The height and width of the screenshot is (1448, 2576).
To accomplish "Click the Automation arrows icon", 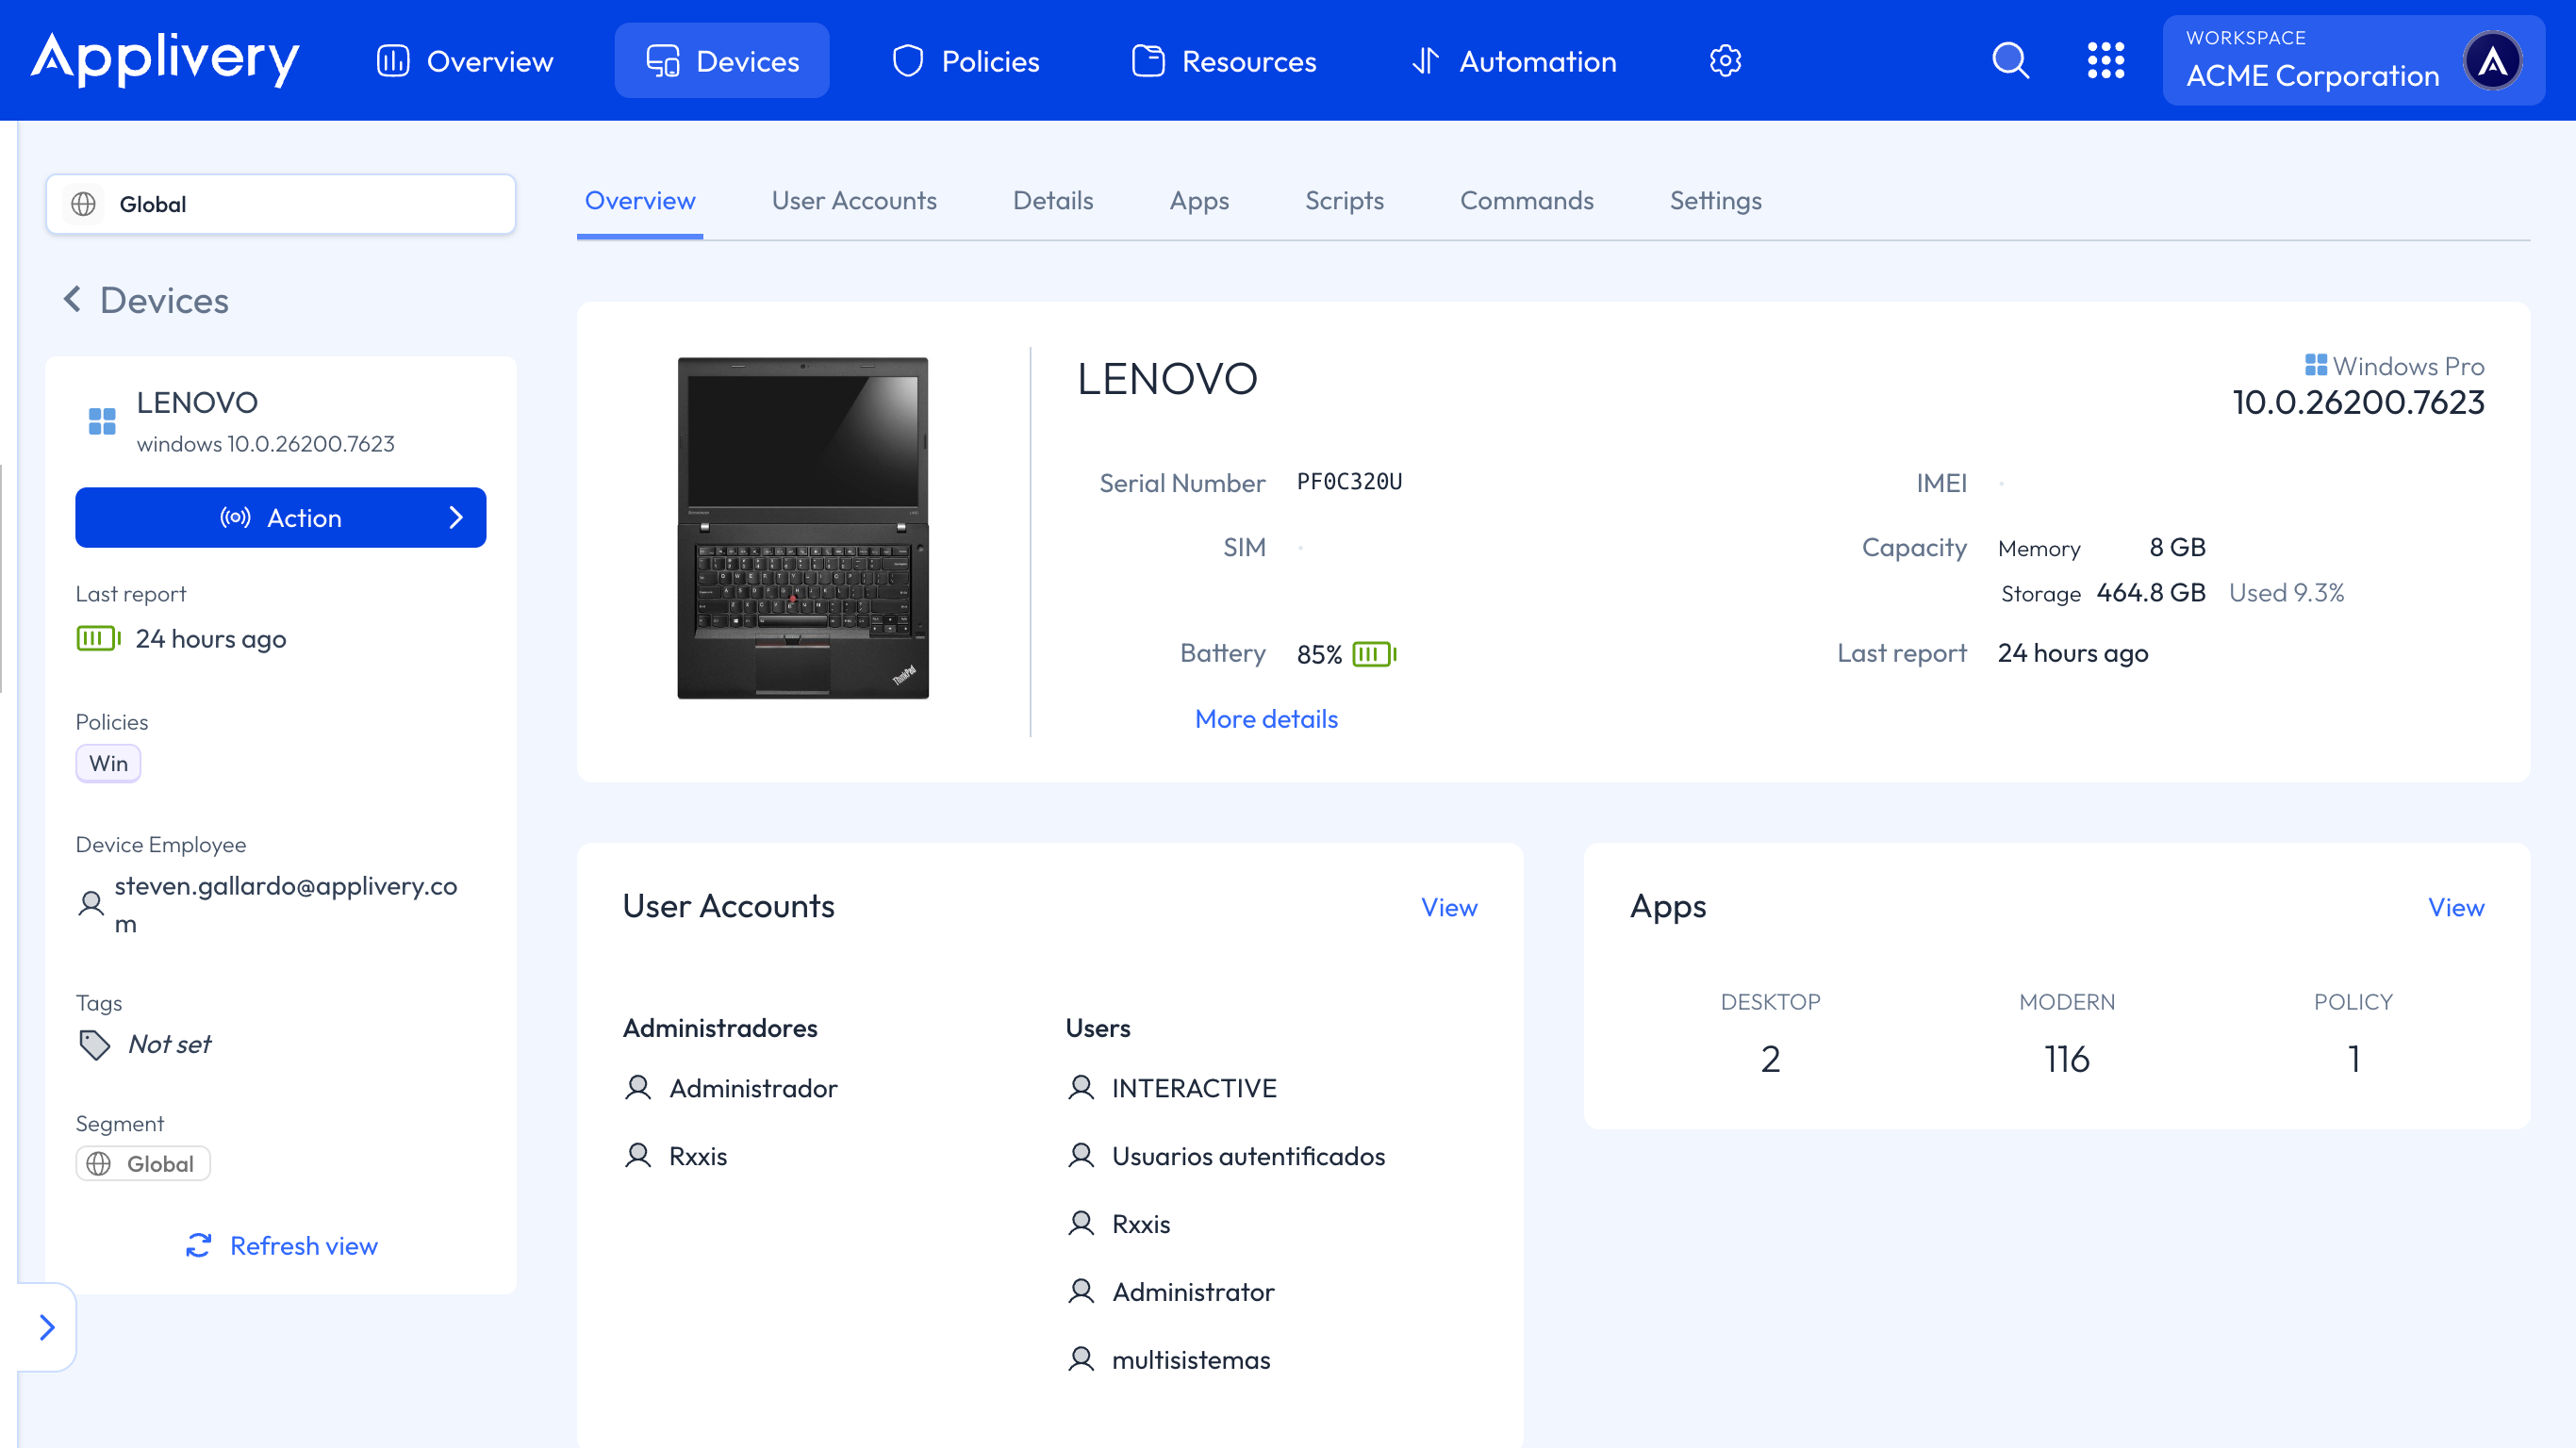I will pyautogui.click(x=1424, y=60).
